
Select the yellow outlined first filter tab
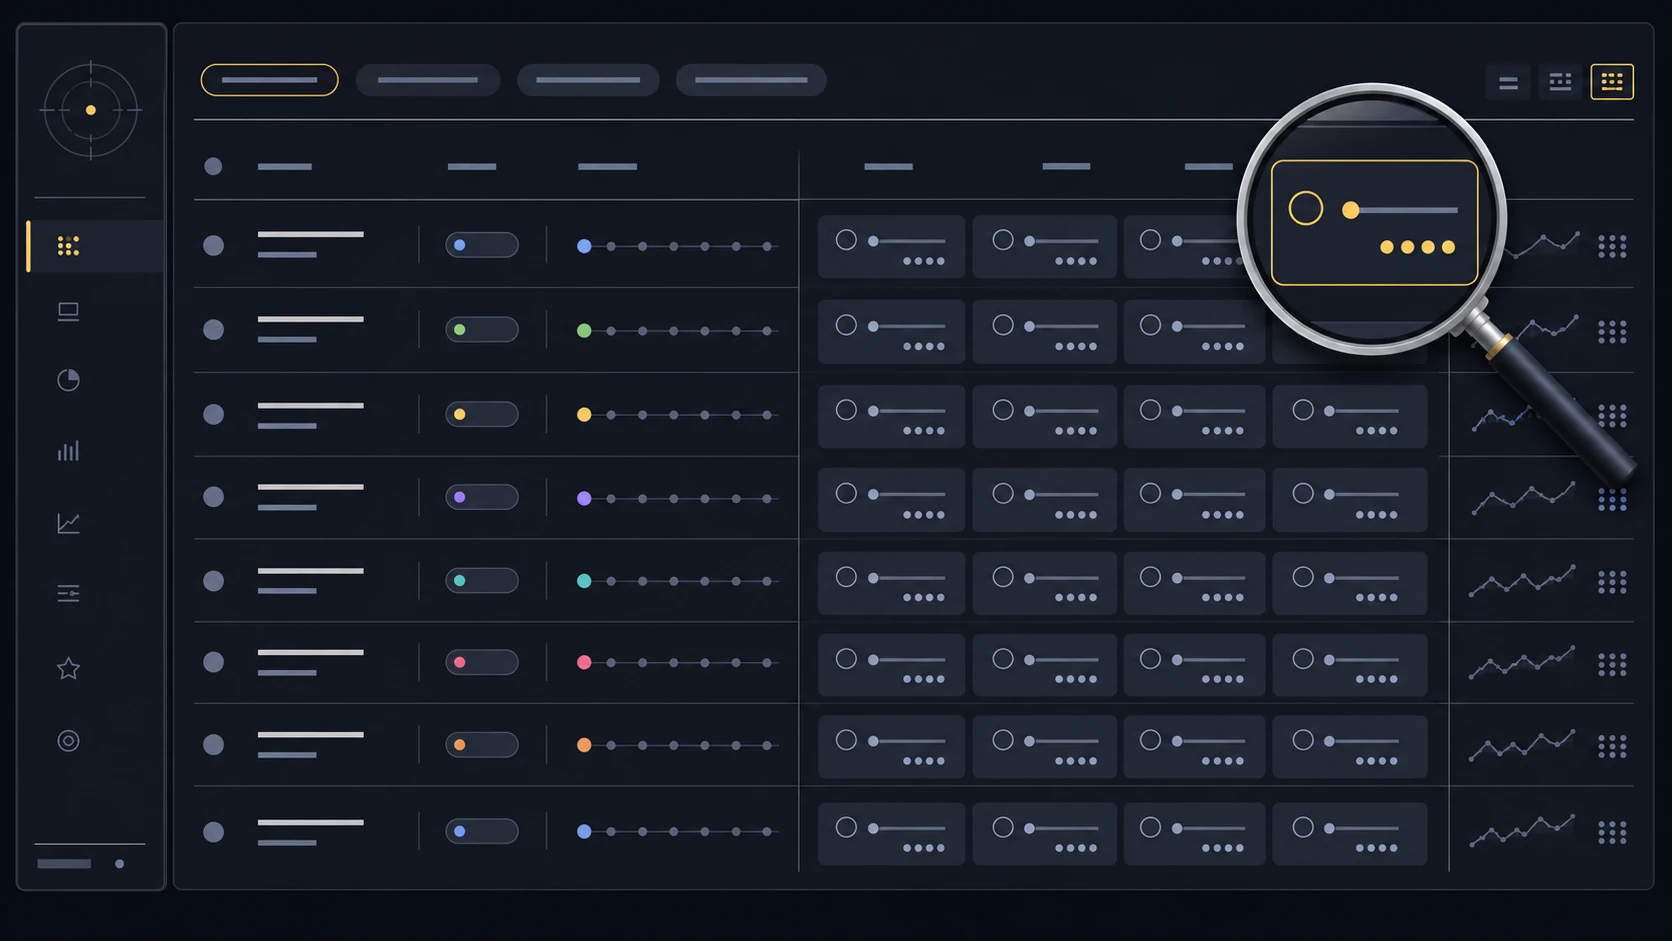269,80
